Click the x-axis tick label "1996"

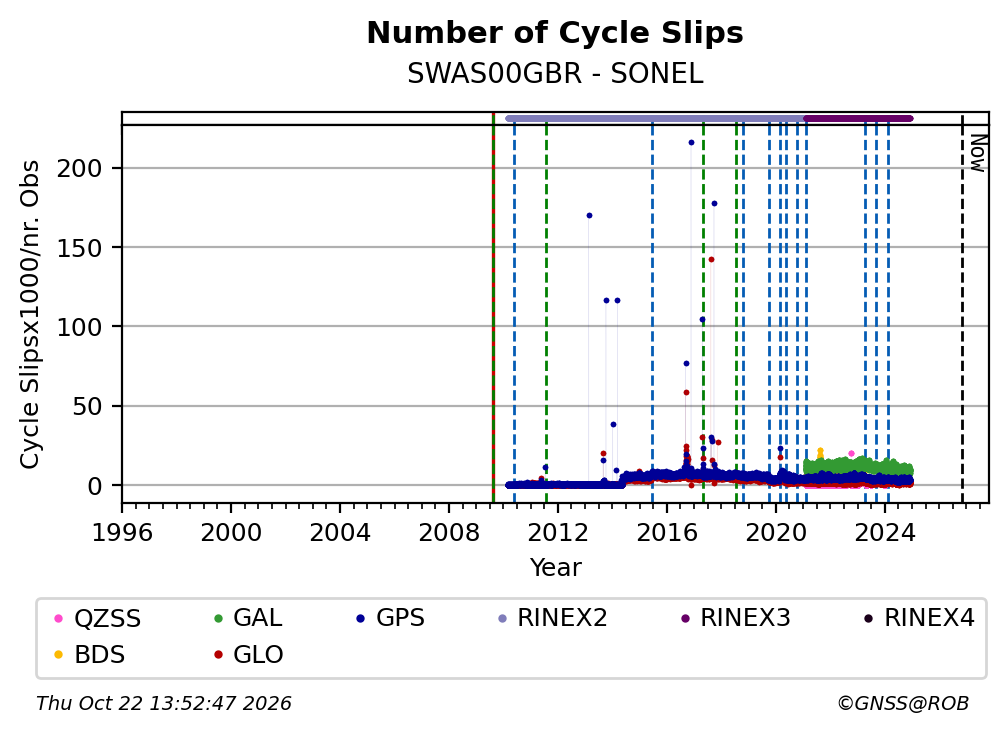(122, 533)
